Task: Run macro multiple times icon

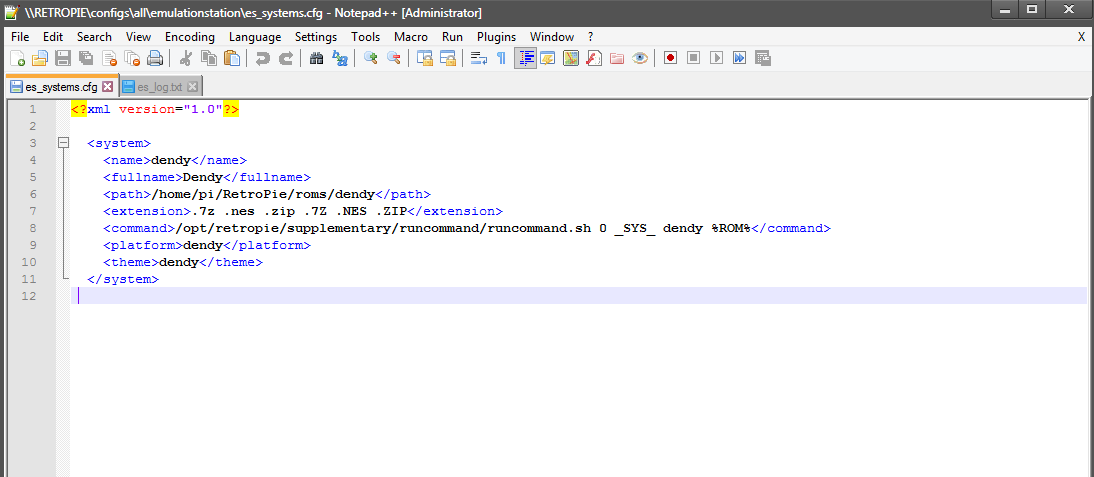Action: (740, 59)
